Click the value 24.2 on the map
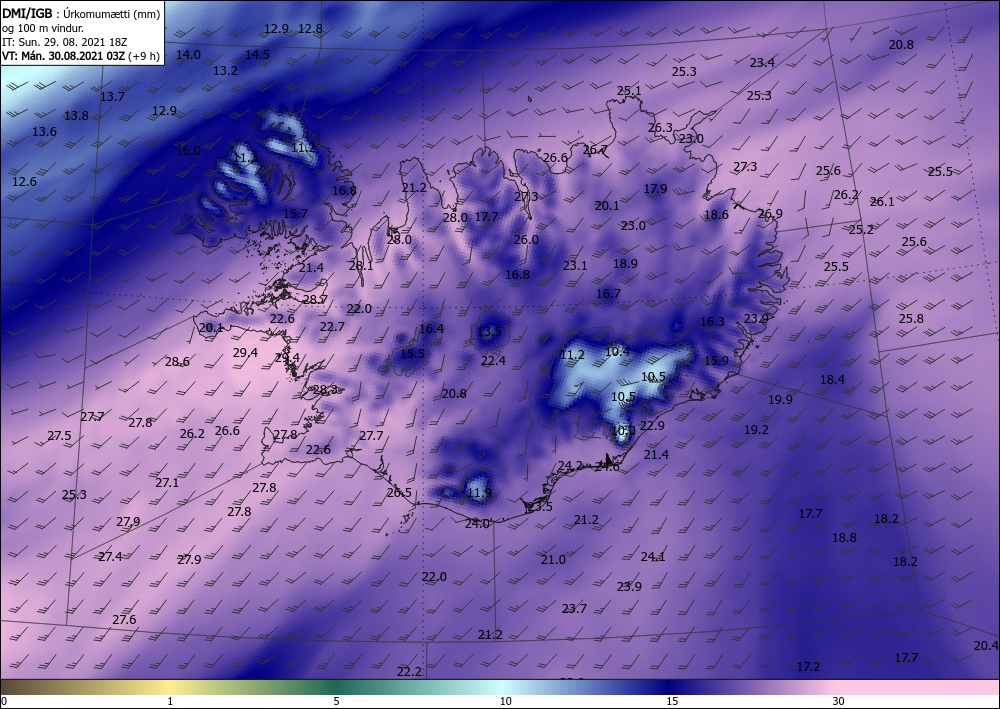 click(570, 465)
